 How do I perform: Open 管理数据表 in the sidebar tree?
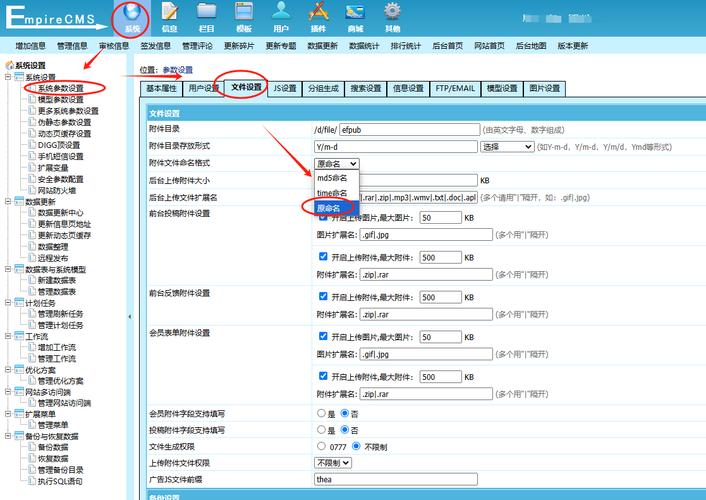click(57, 291)
